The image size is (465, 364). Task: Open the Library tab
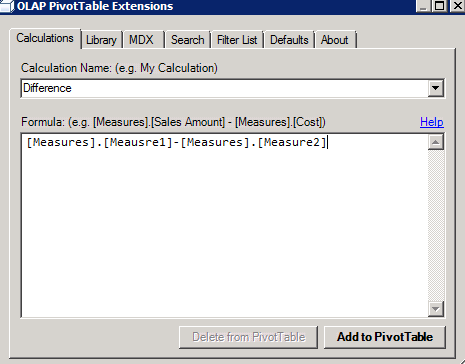(101, 40)
